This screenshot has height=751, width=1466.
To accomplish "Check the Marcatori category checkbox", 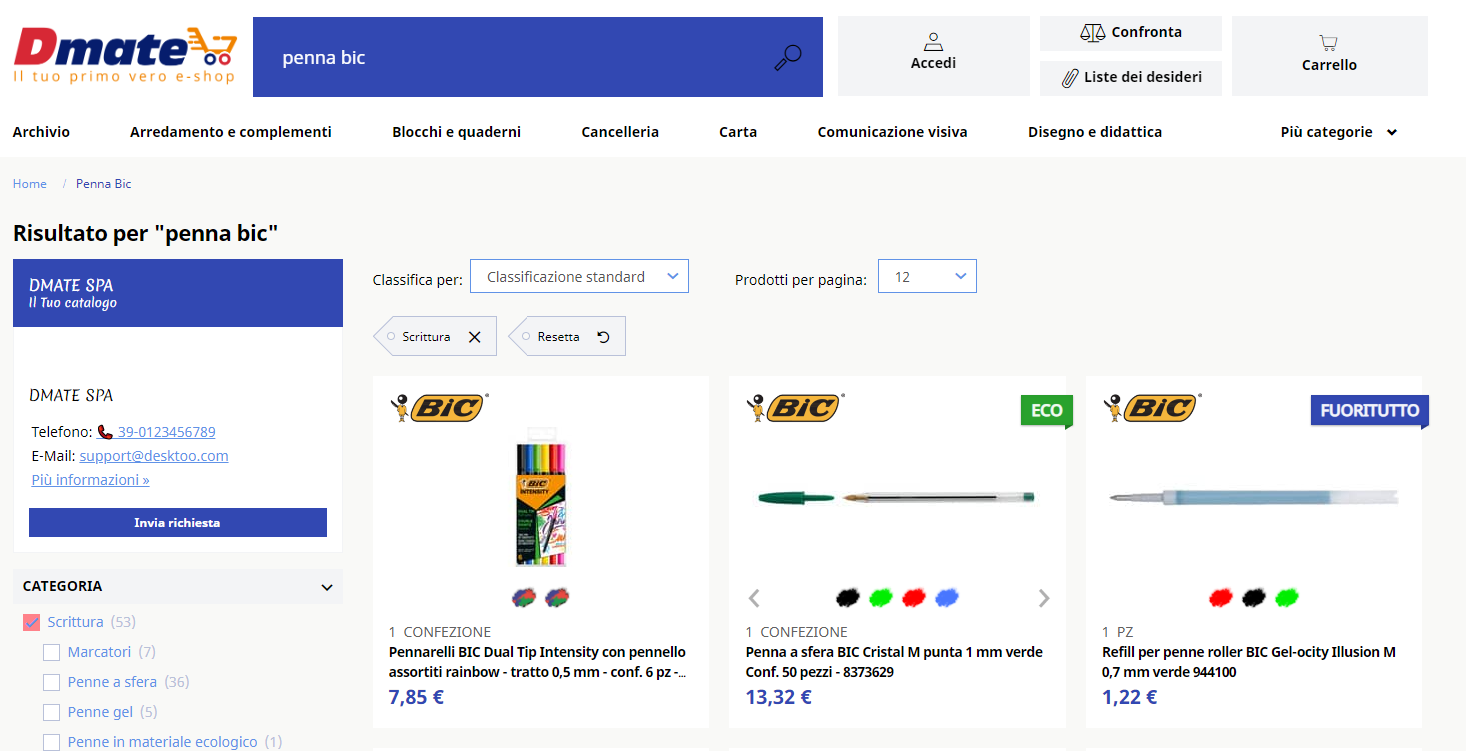I will pos(52,652).
